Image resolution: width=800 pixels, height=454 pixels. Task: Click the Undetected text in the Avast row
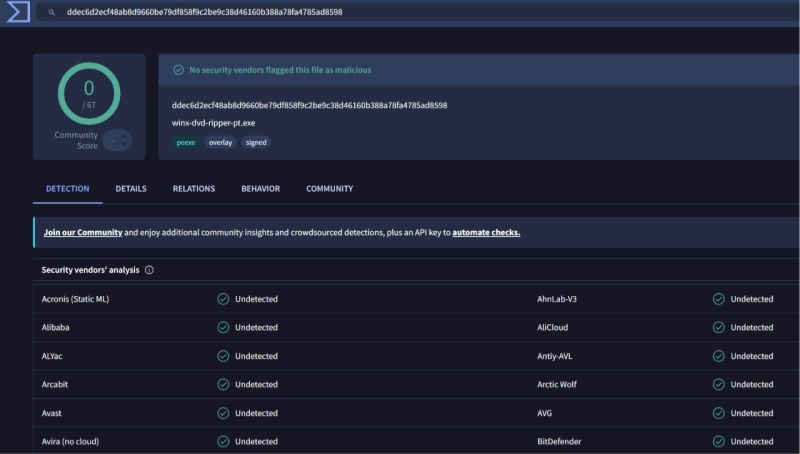pos(256,413)
